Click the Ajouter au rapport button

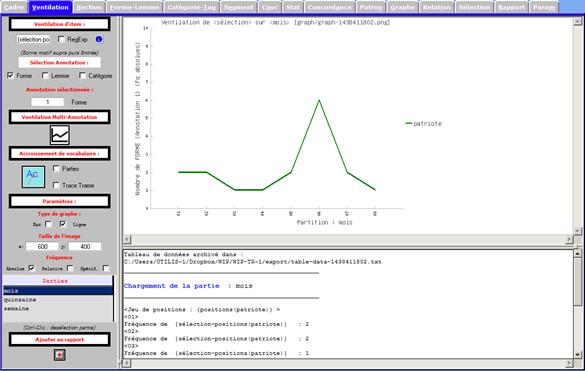pyautogui.click(x=60, y=340)
